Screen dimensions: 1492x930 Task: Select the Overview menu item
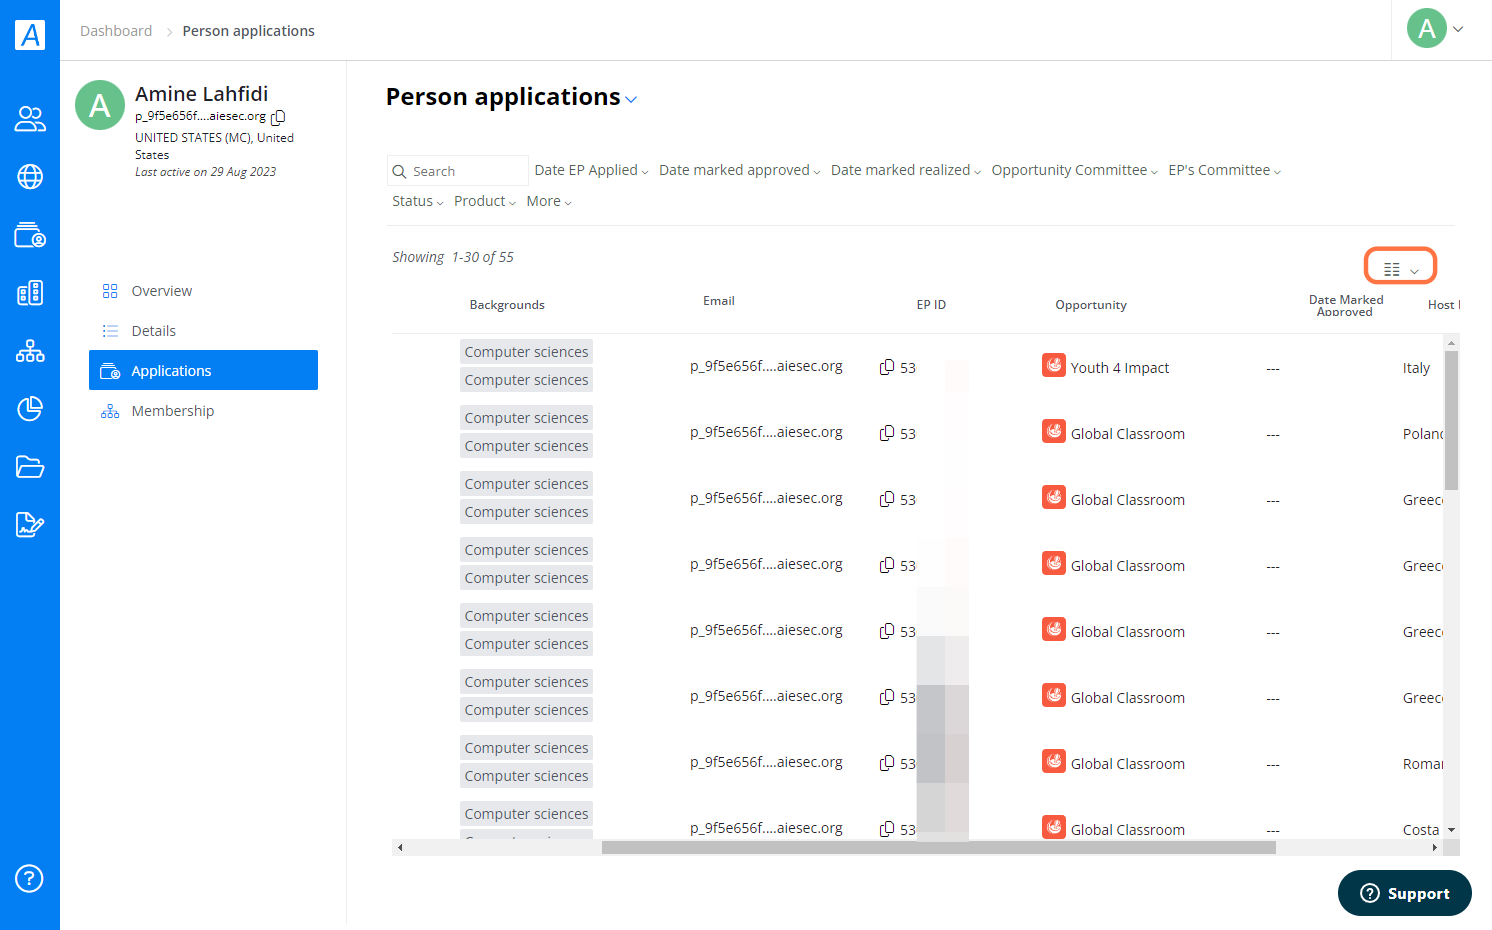[x=203, y=291]
